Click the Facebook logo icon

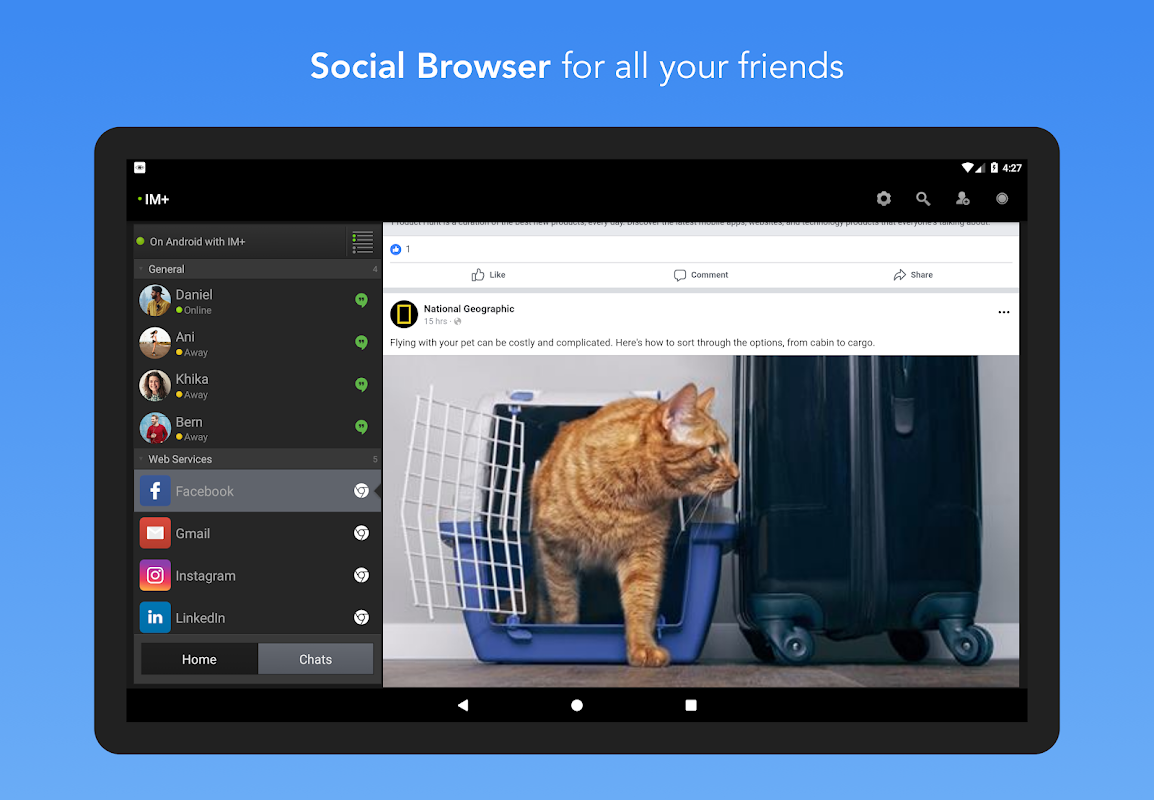155,491
